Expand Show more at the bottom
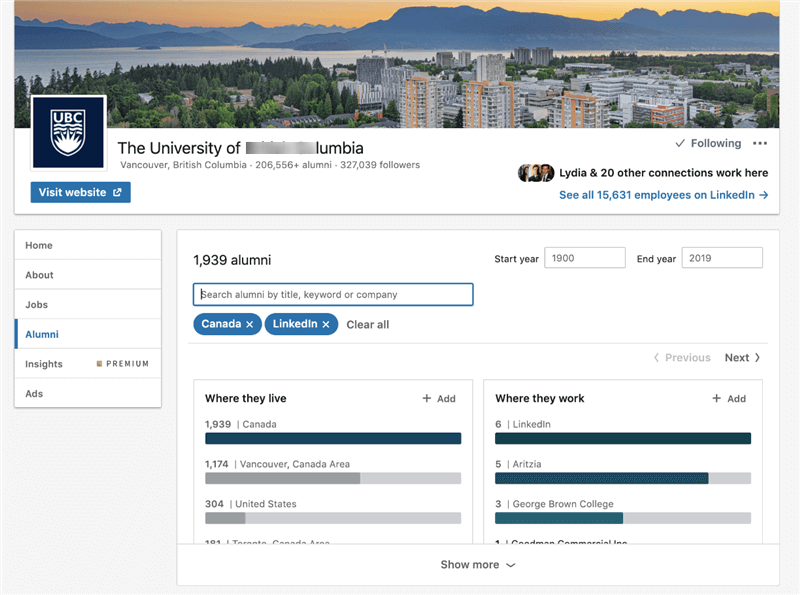This screenshot has width=800, height=595. pyautogui.click(x=478, y=564)
